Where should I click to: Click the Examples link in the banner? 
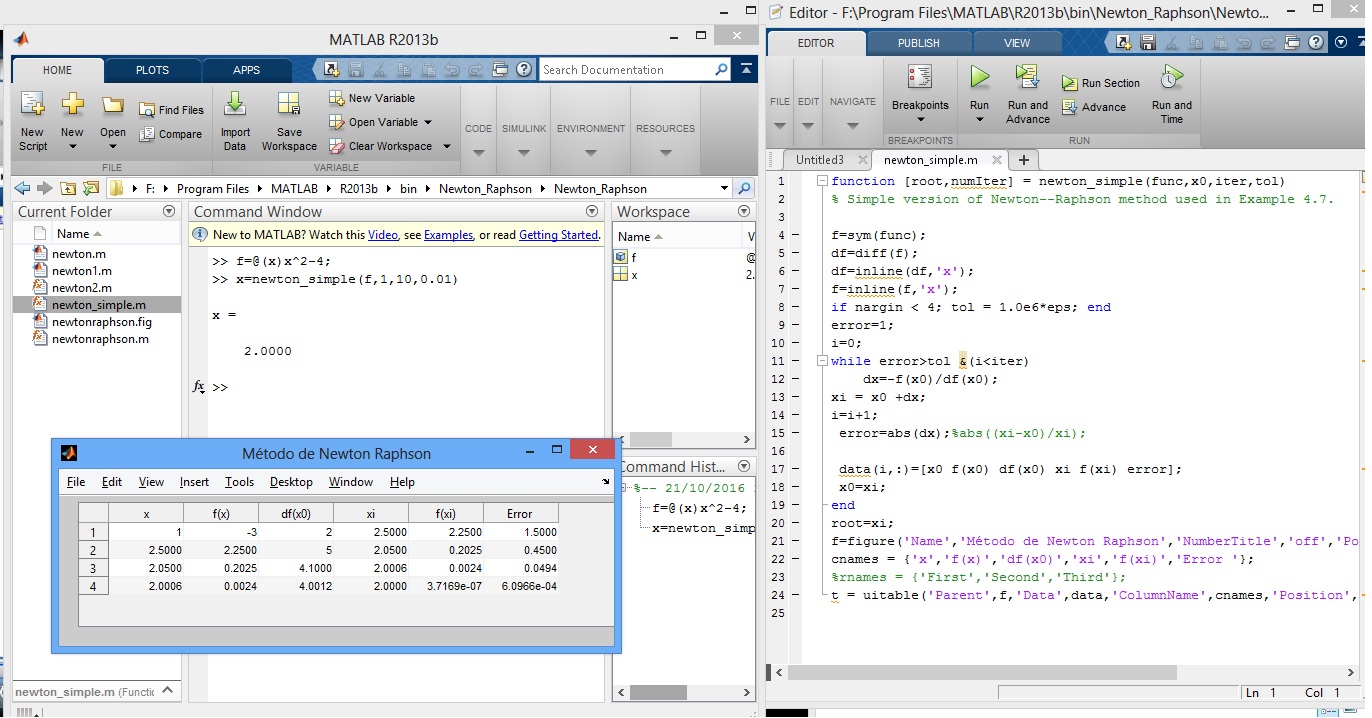[448, 235]
